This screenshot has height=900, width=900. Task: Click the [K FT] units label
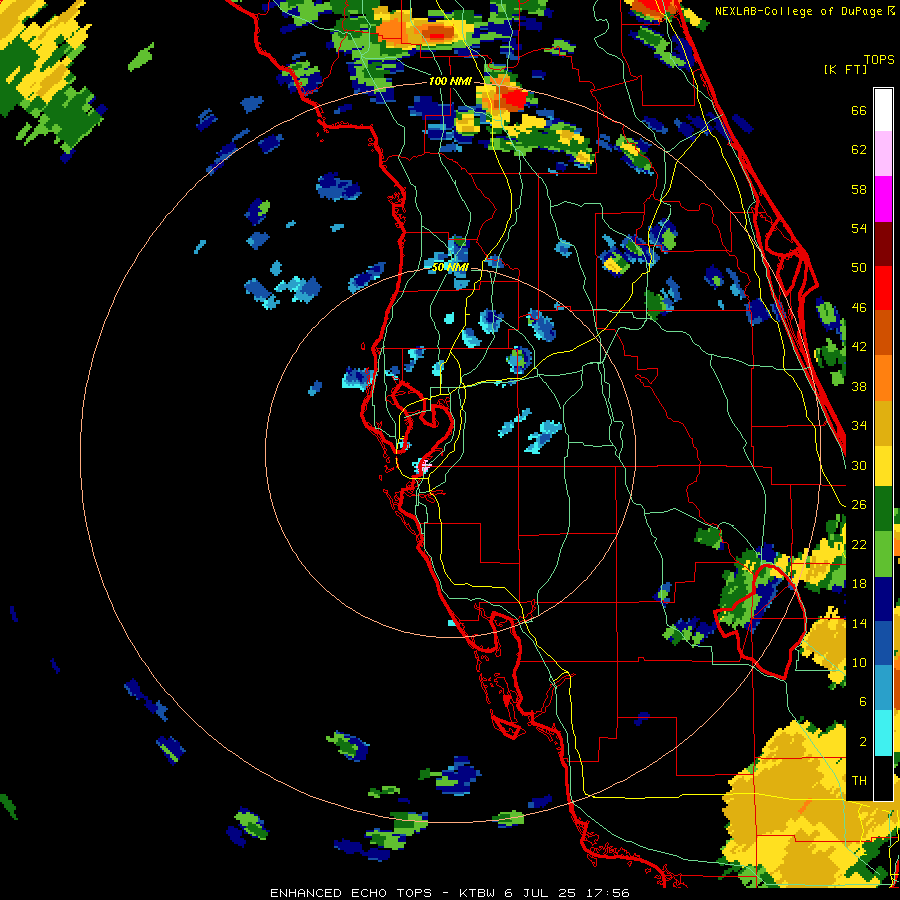click(x=845, y=69)
